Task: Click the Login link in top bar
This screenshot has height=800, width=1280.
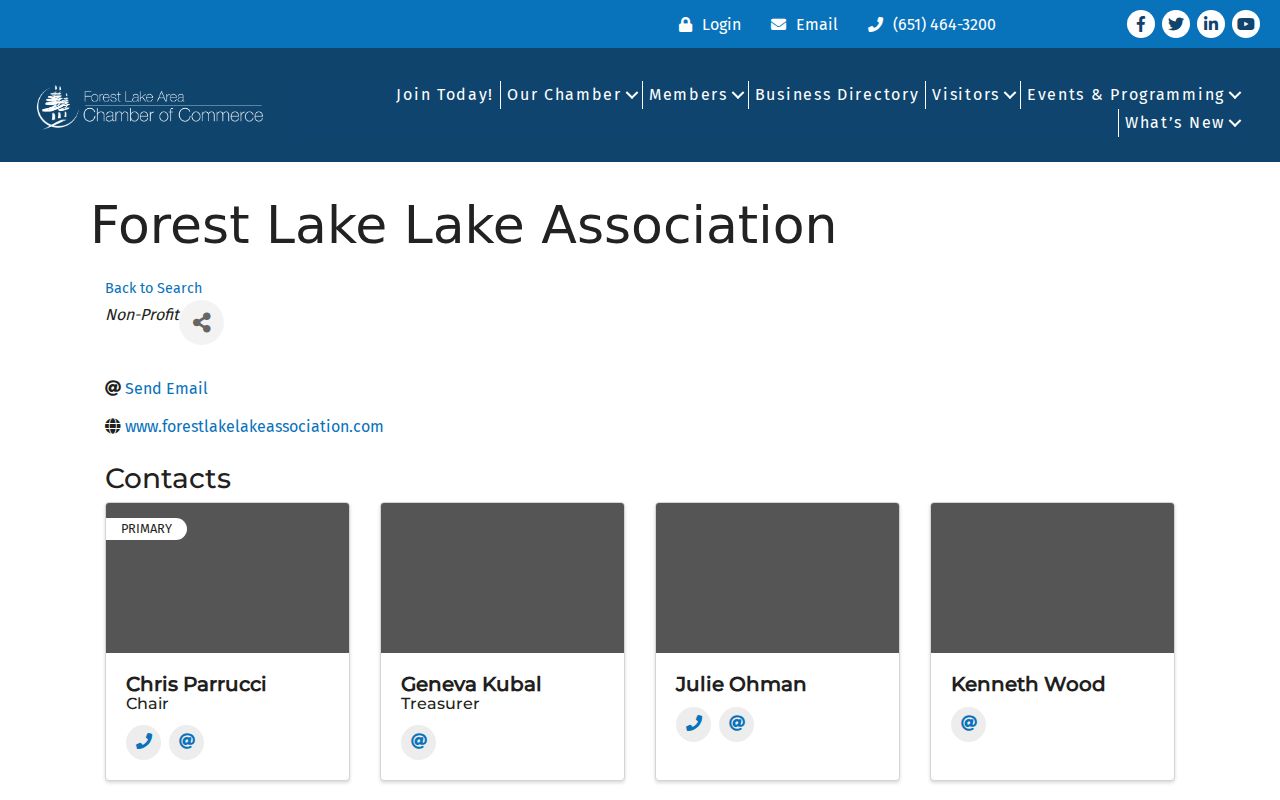Action: click(721, 25)
